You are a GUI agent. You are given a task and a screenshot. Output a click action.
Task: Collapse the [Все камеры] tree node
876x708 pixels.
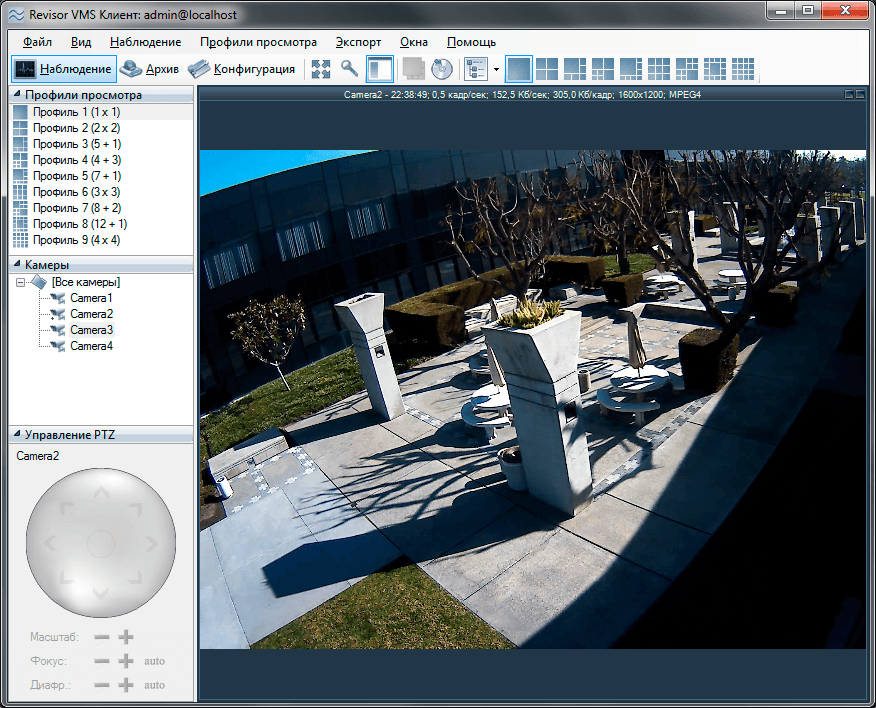pyautogui.click(x=20, y=282)
